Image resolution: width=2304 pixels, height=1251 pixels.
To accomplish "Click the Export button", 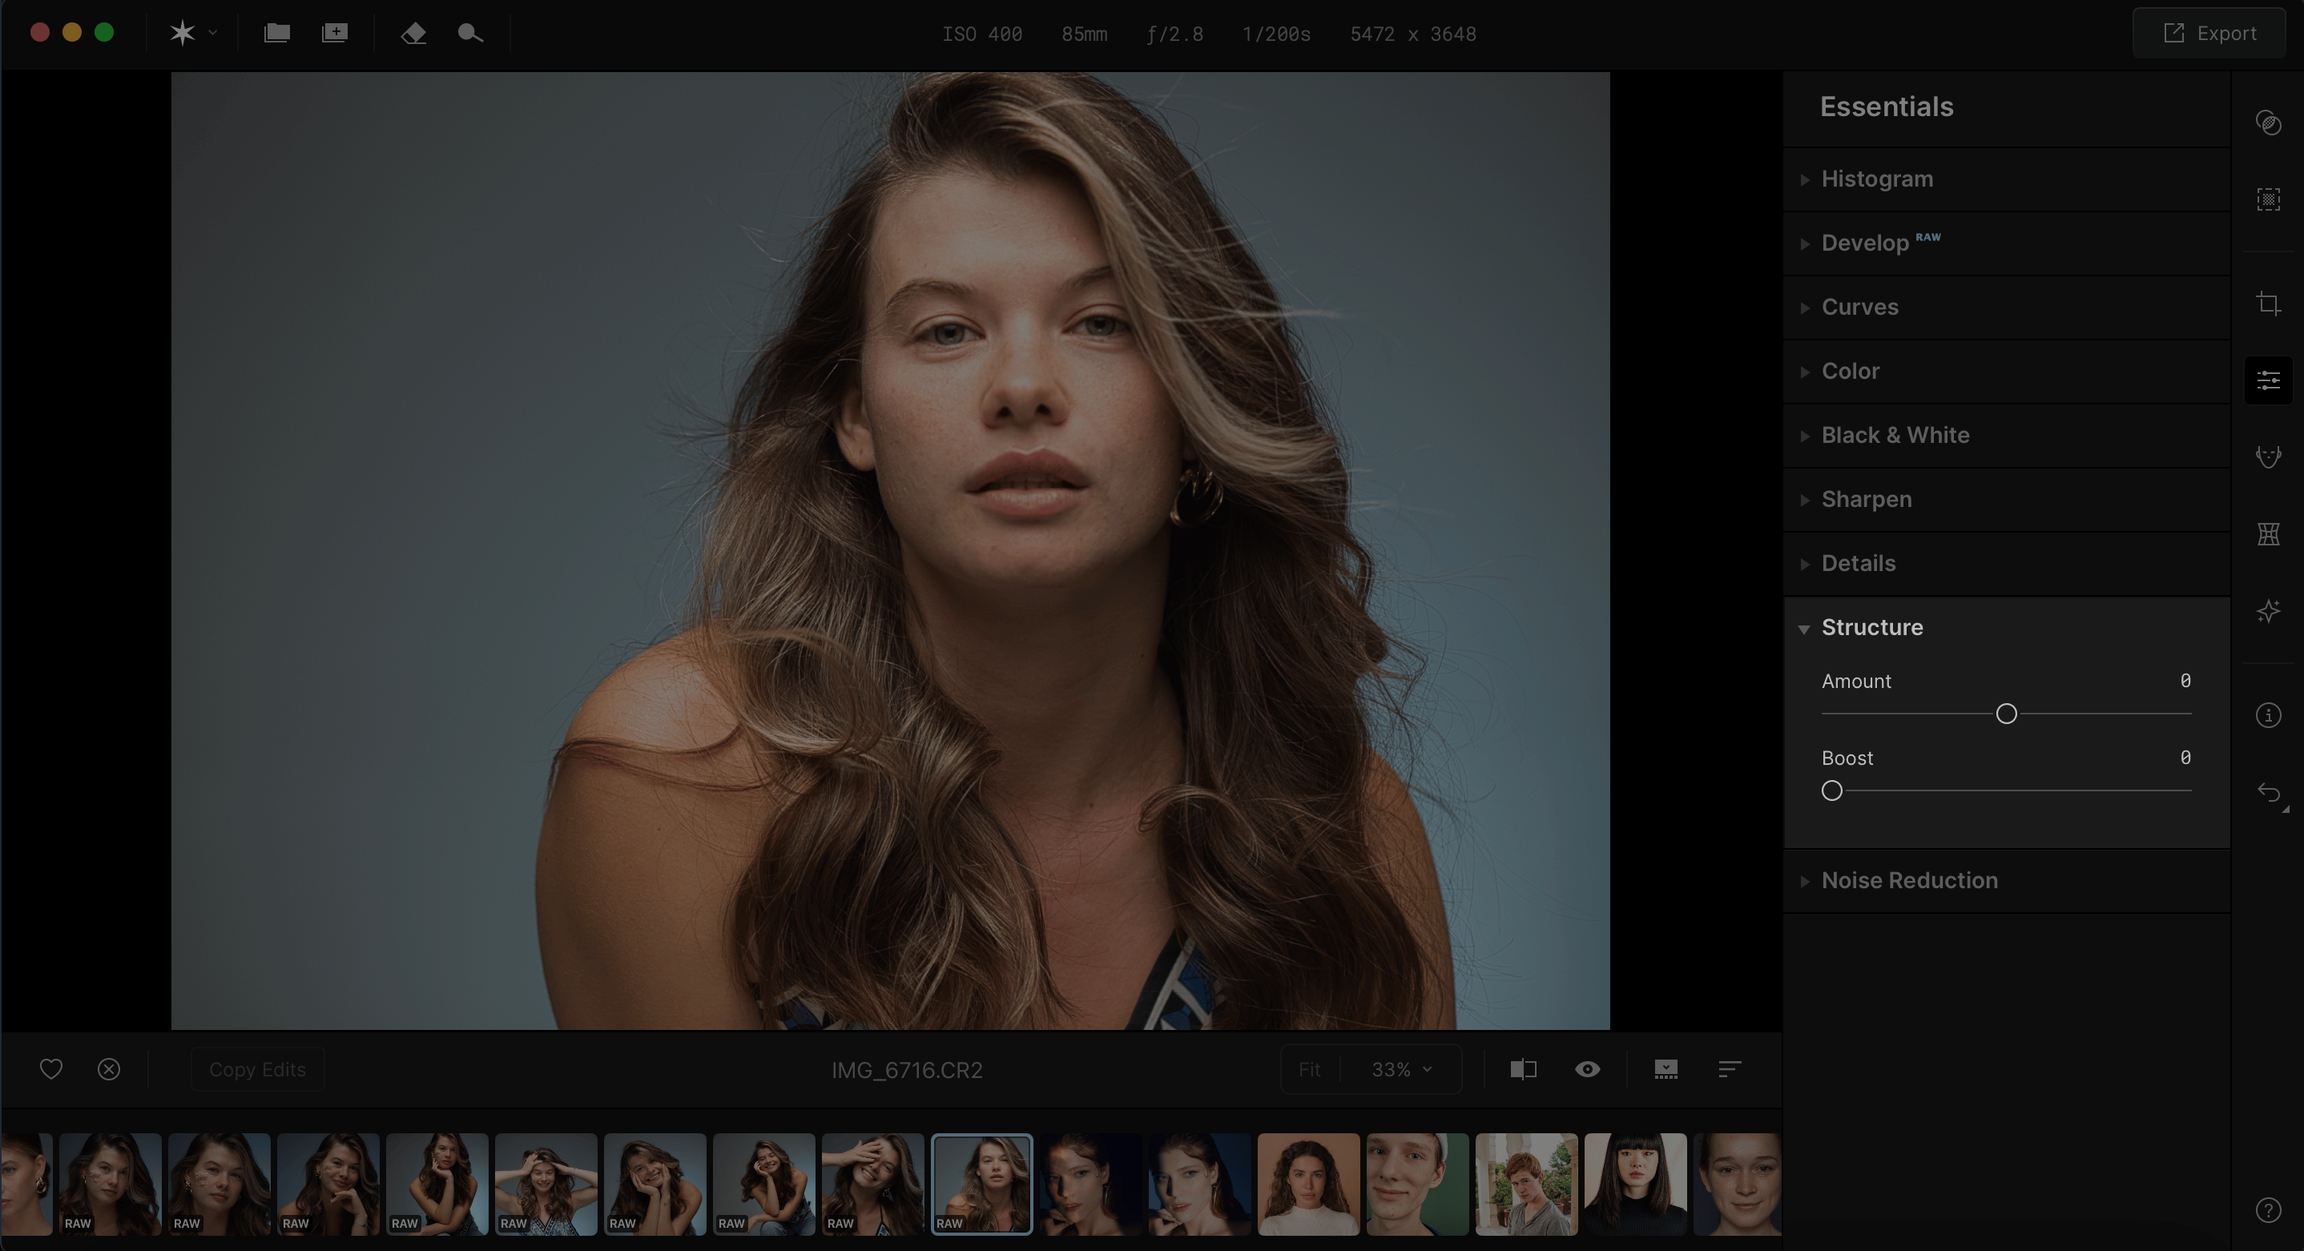I will (x=2210, y=33).
